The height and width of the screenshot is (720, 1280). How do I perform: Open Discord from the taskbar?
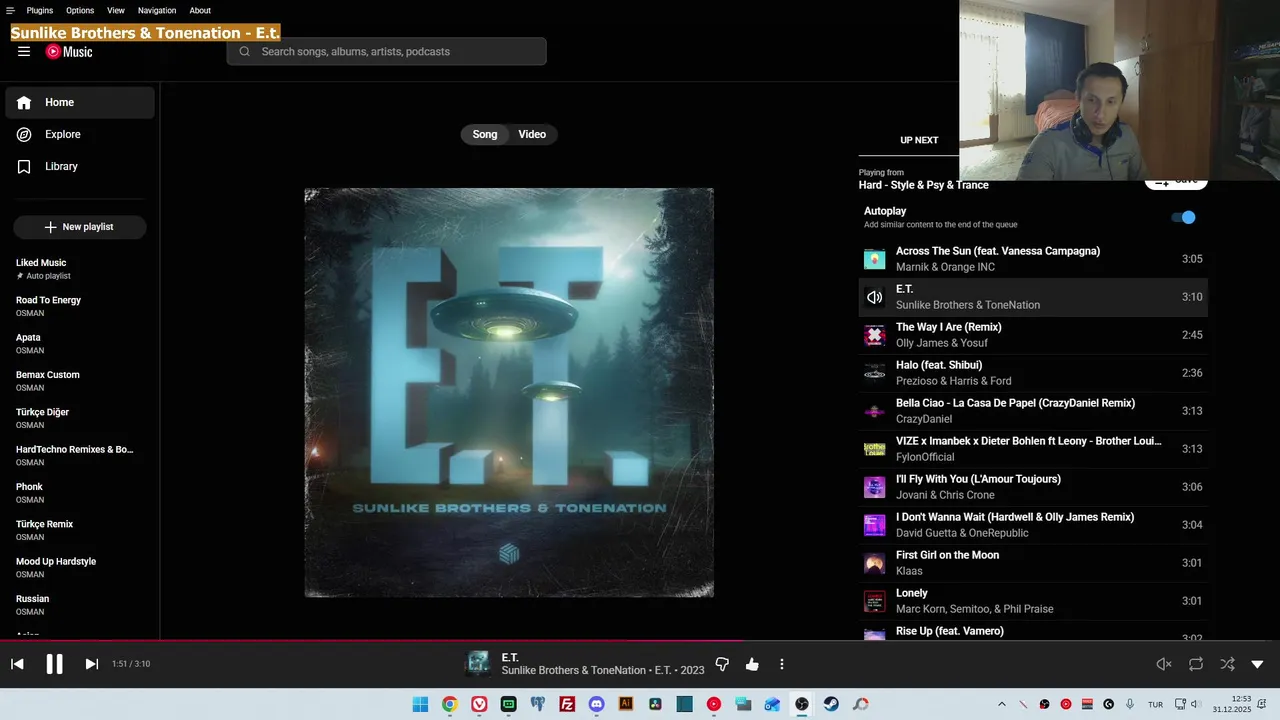[596, 704]
